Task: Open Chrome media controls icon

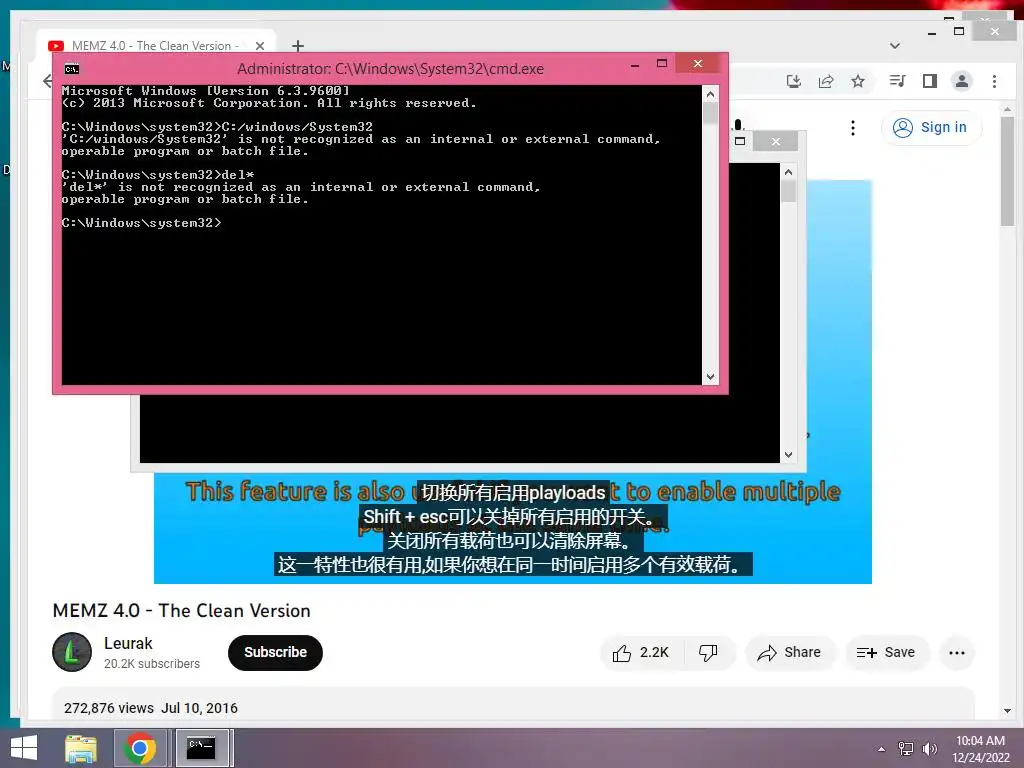Action: [x=897, y=81]
